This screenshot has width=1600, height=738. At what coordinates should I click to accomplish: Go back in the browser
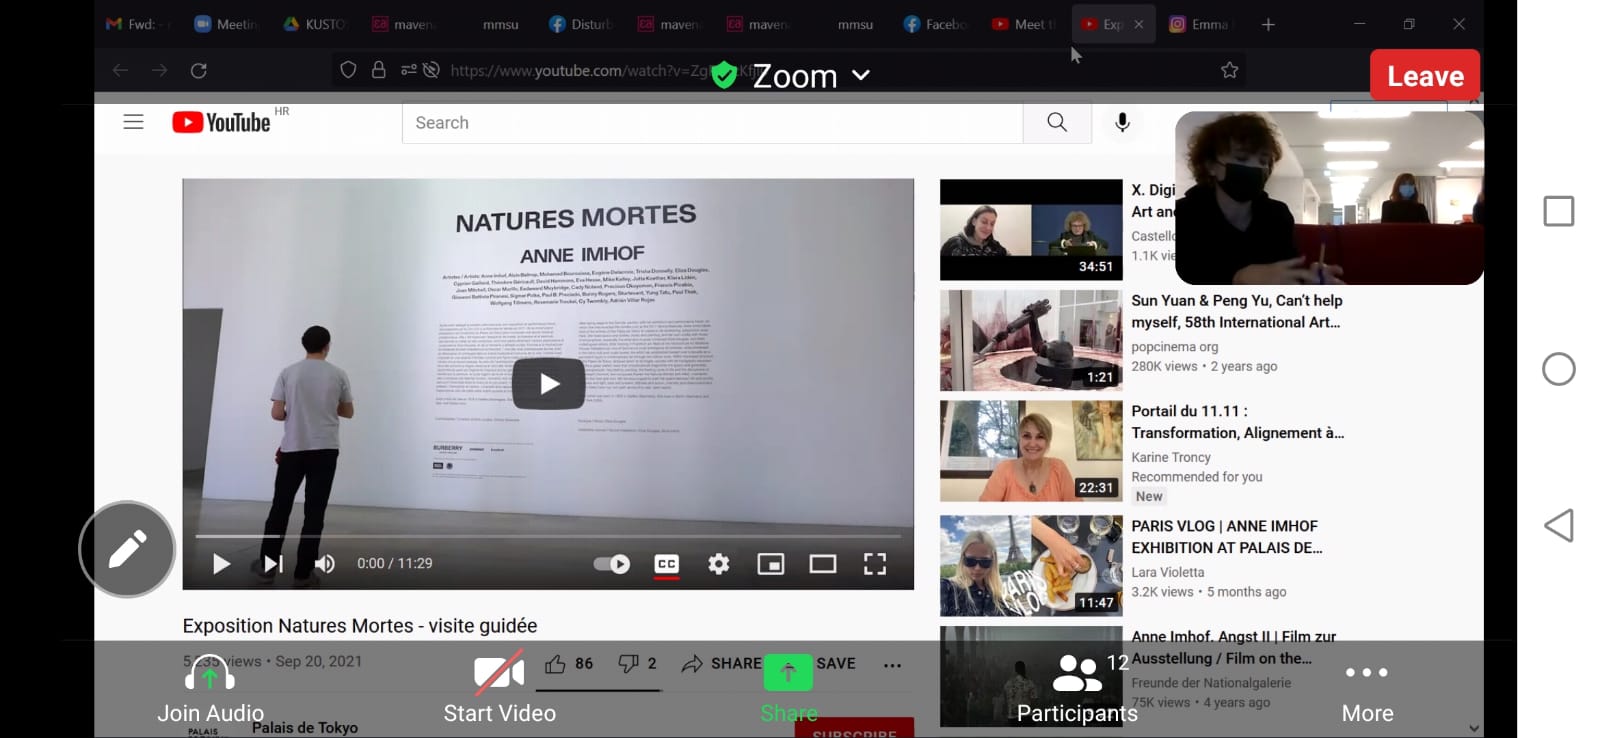point(120,70)
